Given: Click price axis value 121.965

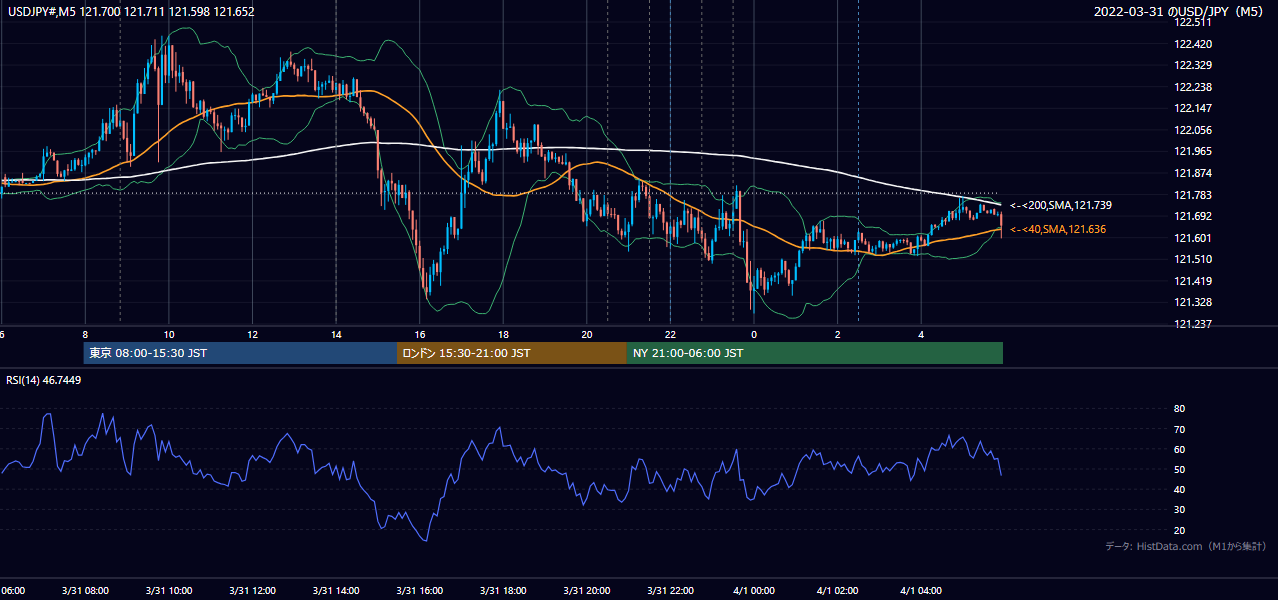Looking at the screenshot, I should pos(1194,152).
